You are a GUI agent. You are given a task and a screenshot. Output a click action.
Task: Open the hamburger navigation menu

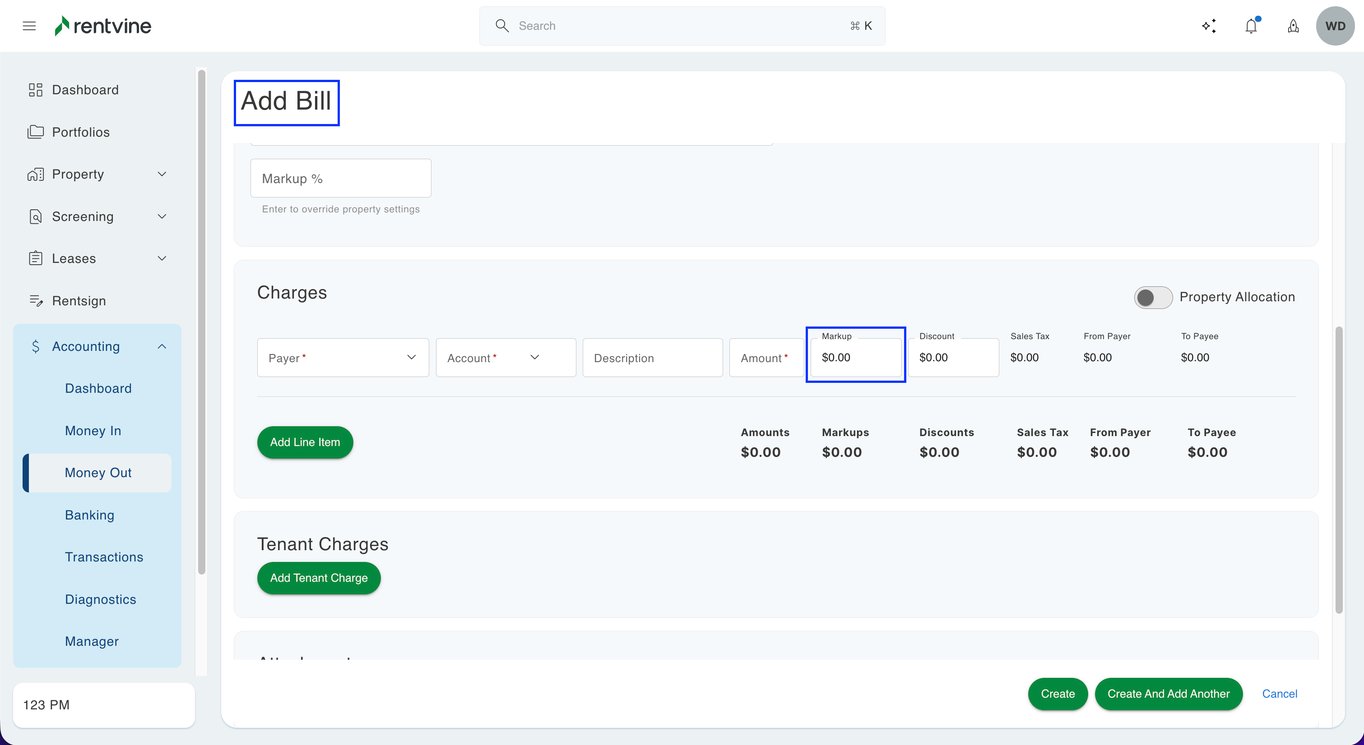[x=29, y=26]
